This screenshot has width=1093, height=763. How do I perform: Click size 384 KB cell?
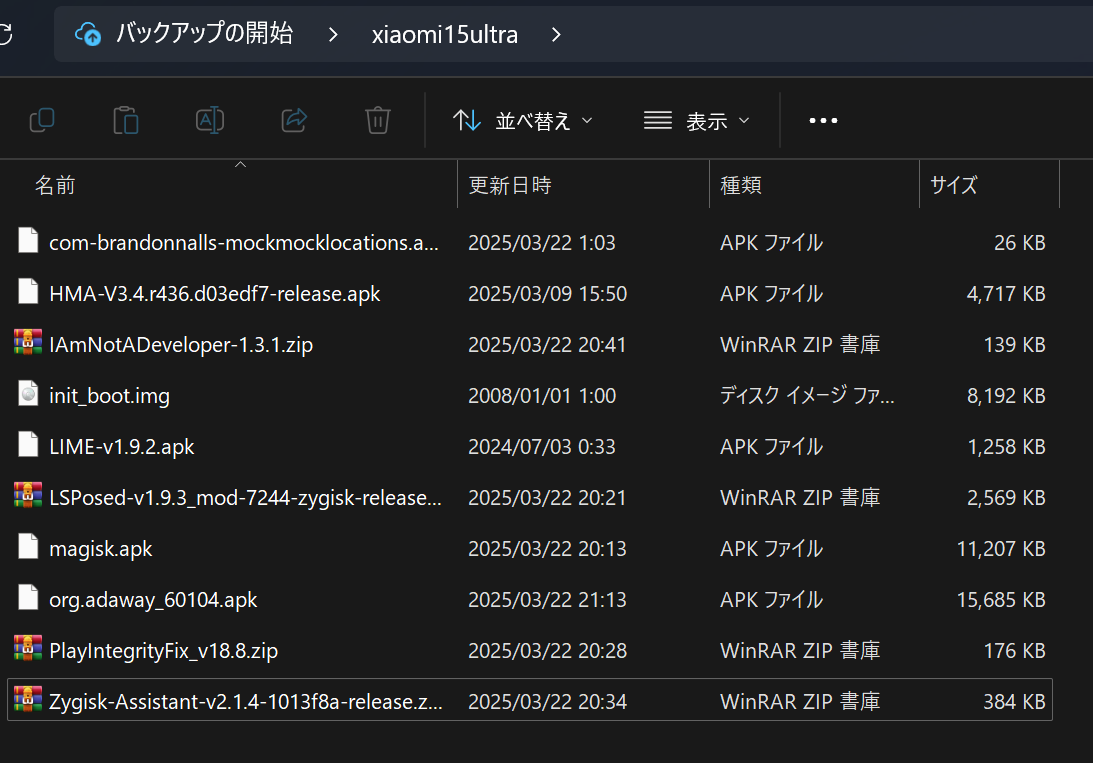(1014, 702)
